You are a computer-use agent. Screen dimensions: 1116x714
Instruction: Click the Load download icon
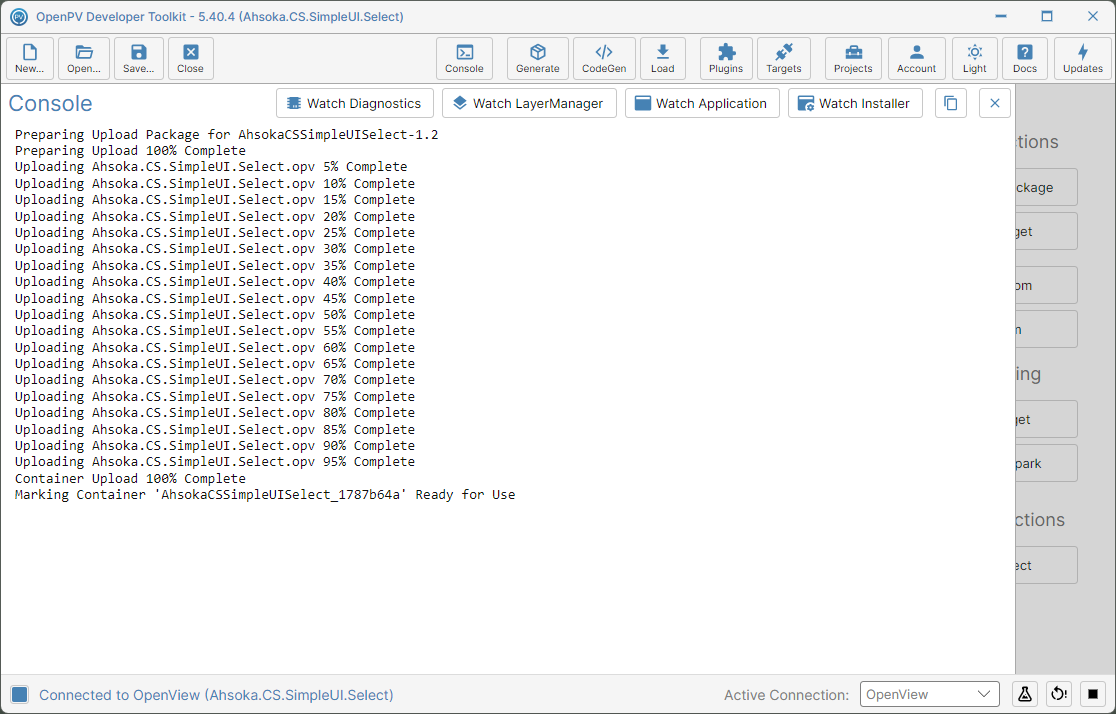(663, 58)
